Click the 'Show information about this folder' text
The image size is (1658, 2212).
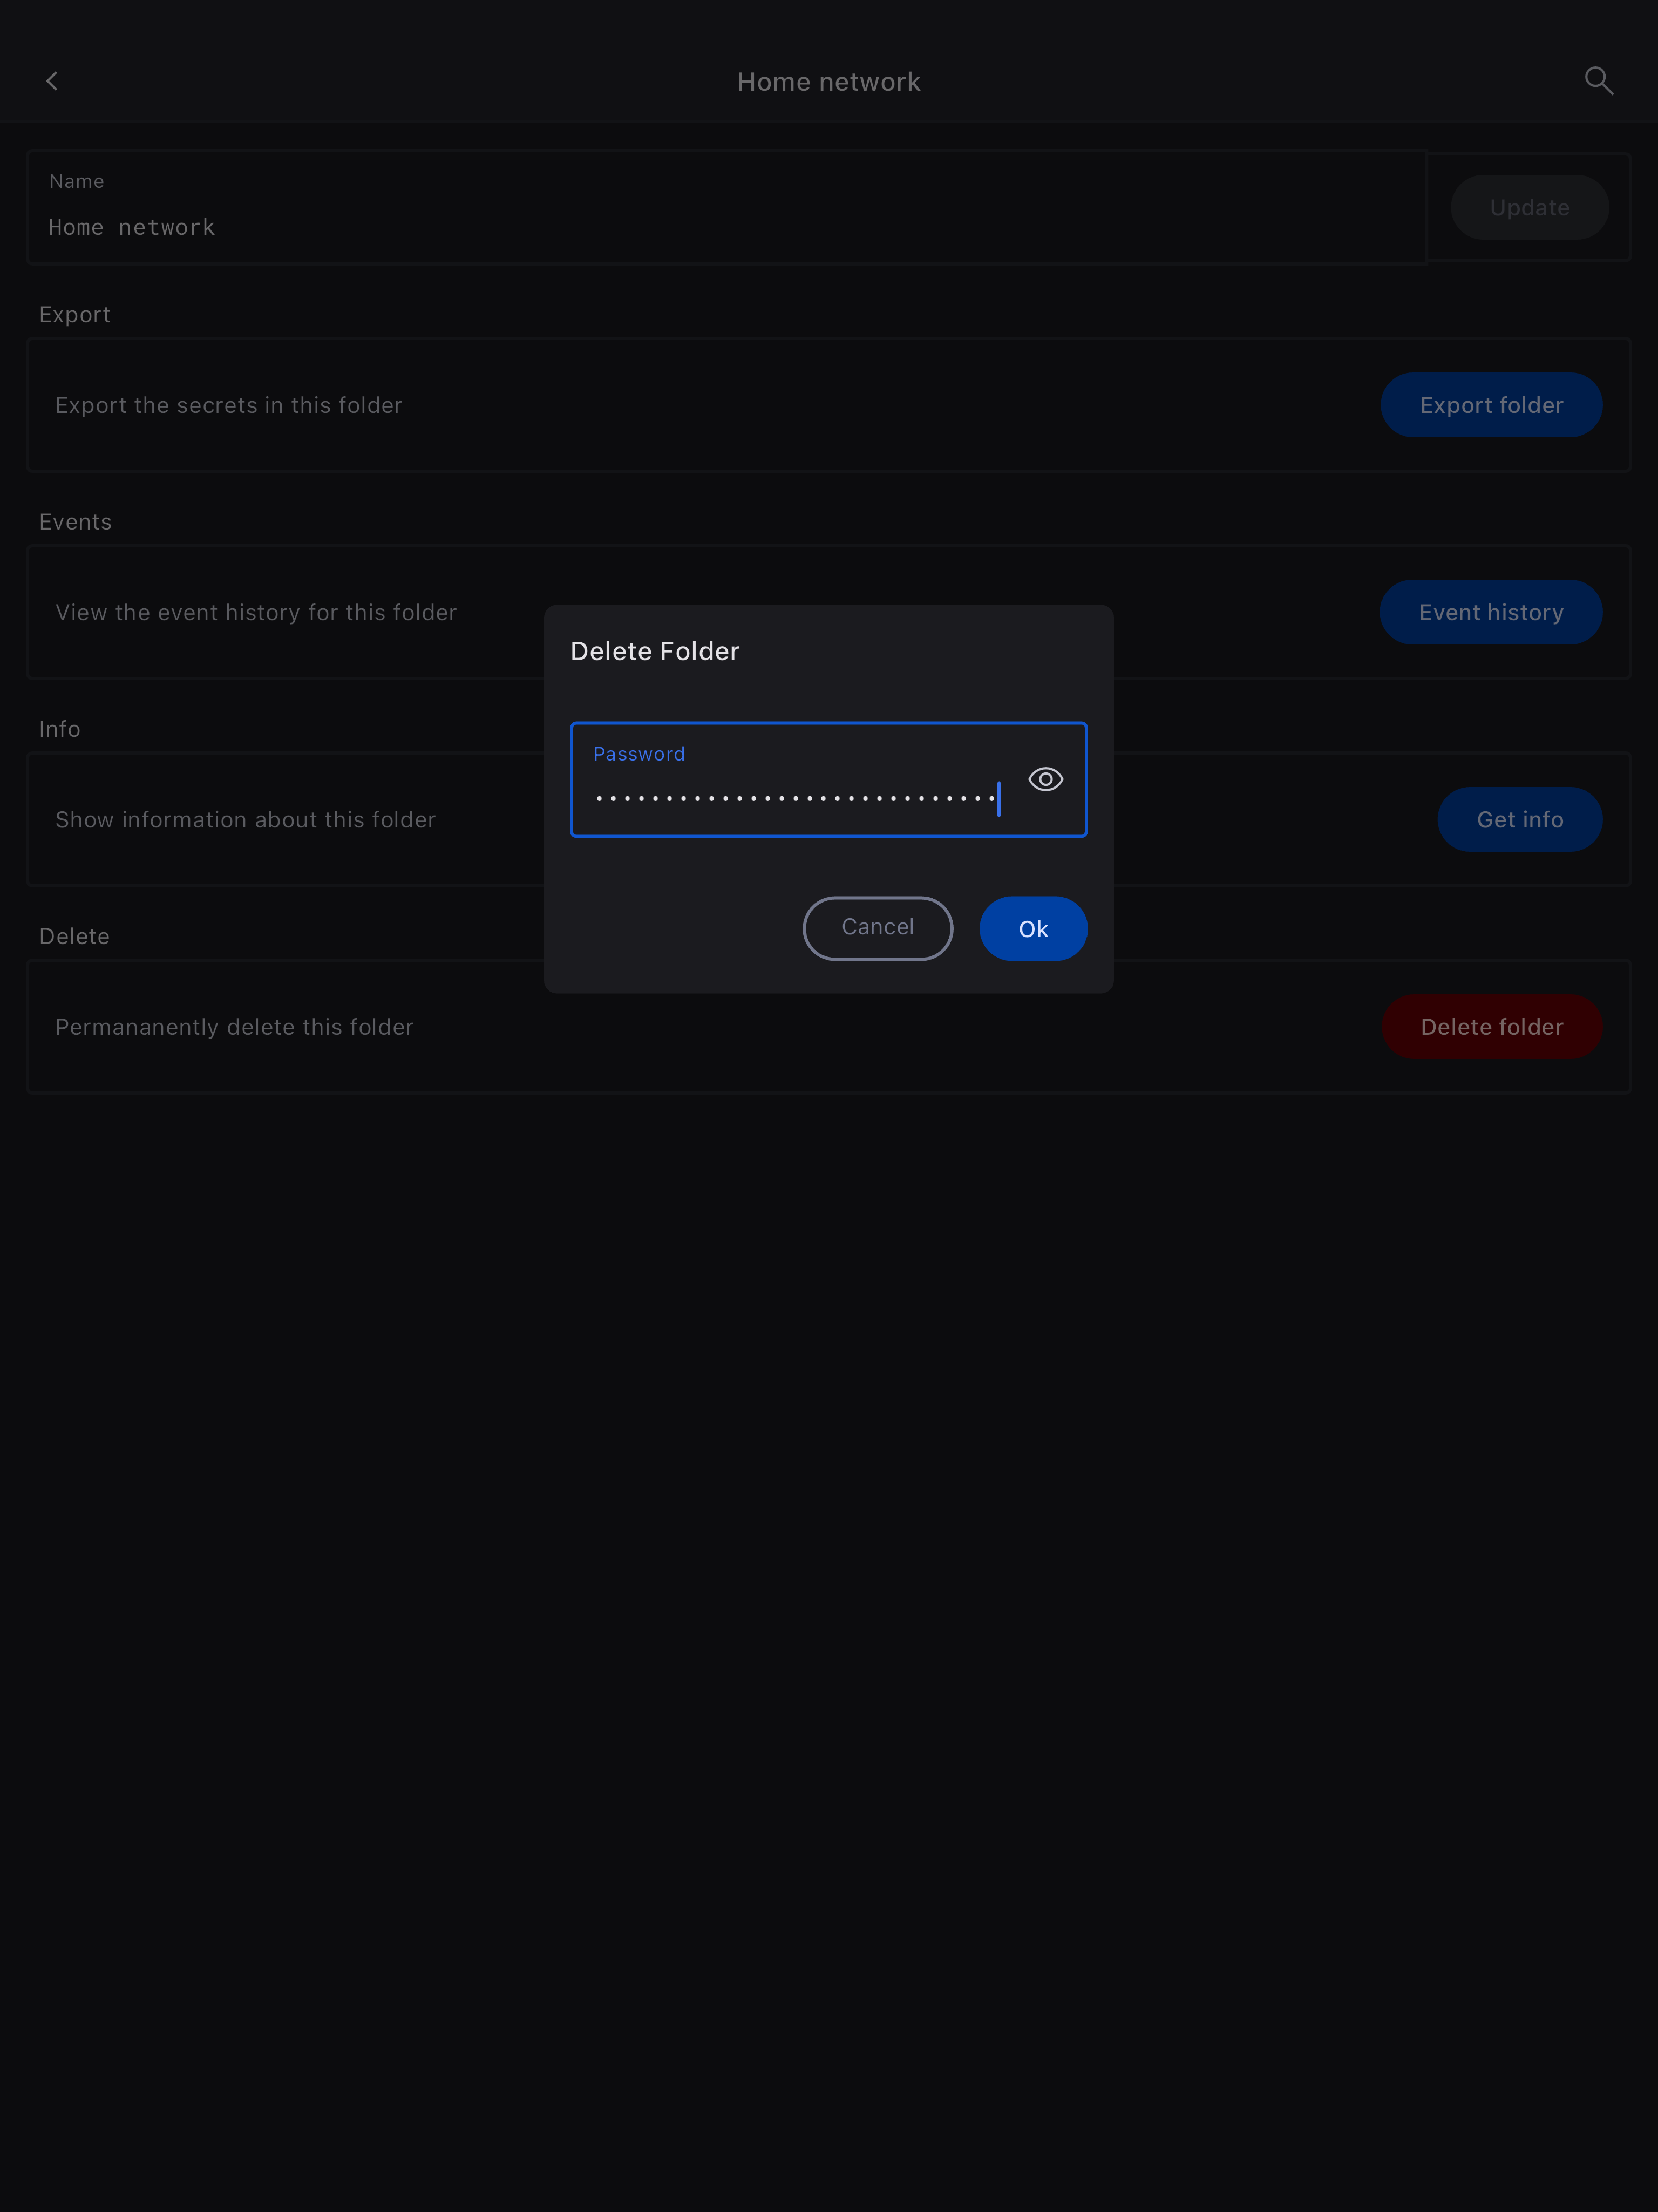coord(245,820)
